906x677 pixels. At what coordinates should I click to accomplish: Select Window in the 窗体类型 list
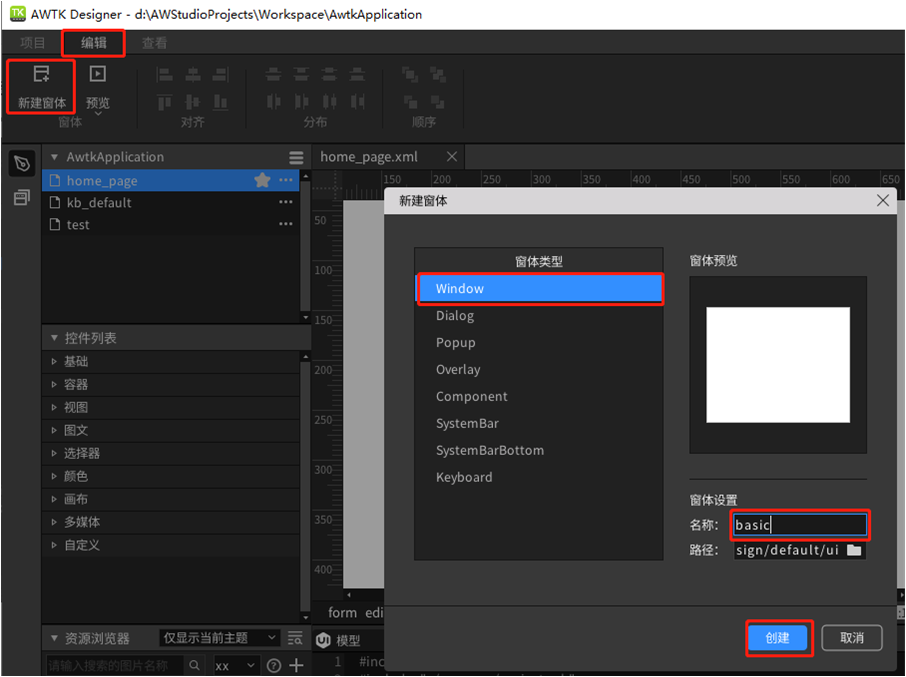click(540, 288)
